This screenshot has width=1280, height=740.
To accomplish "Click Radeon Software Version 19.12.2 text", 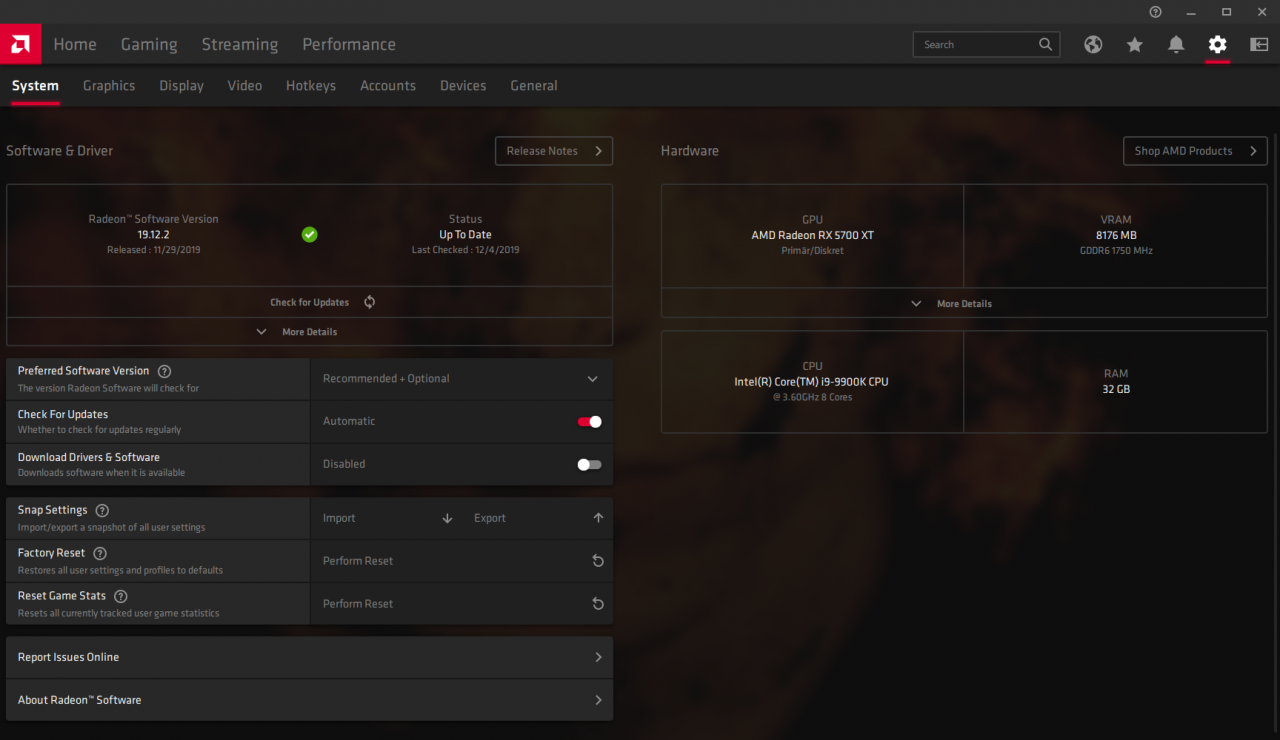I will (153, 234).
